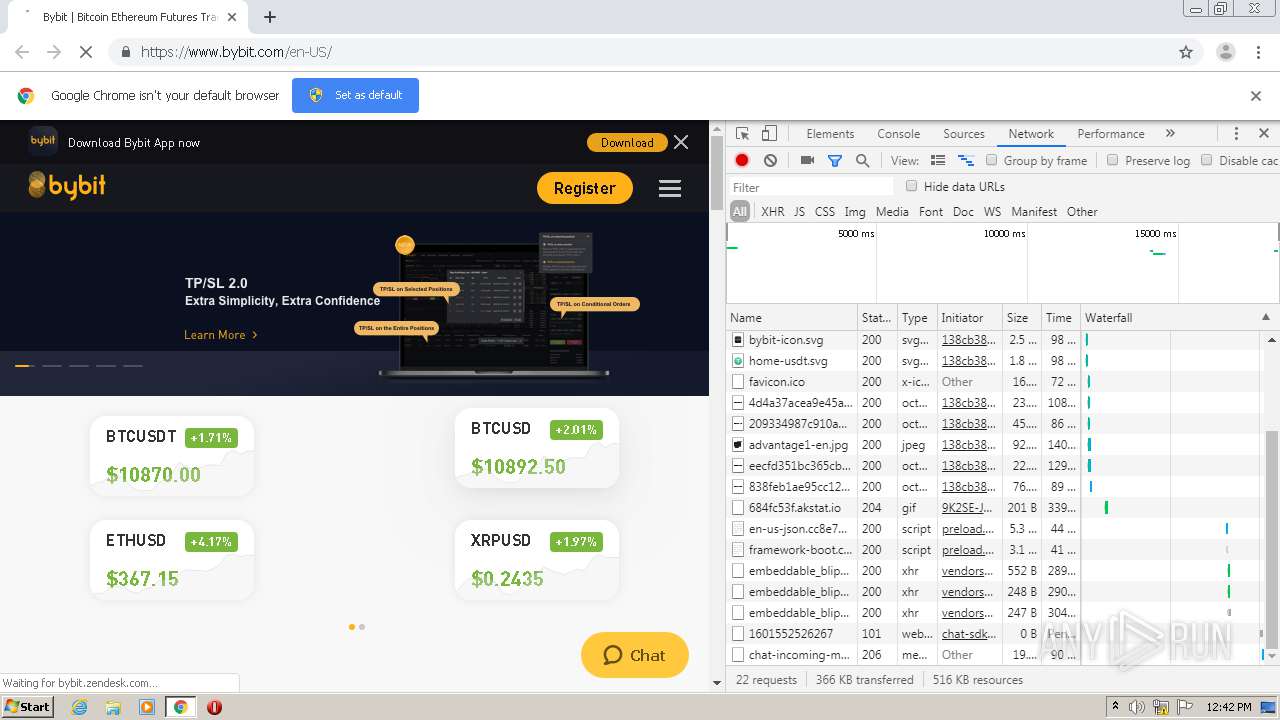This screenshot has width=1280, height=720.
Task: Click the Set as default button
Action: (355, 96)
